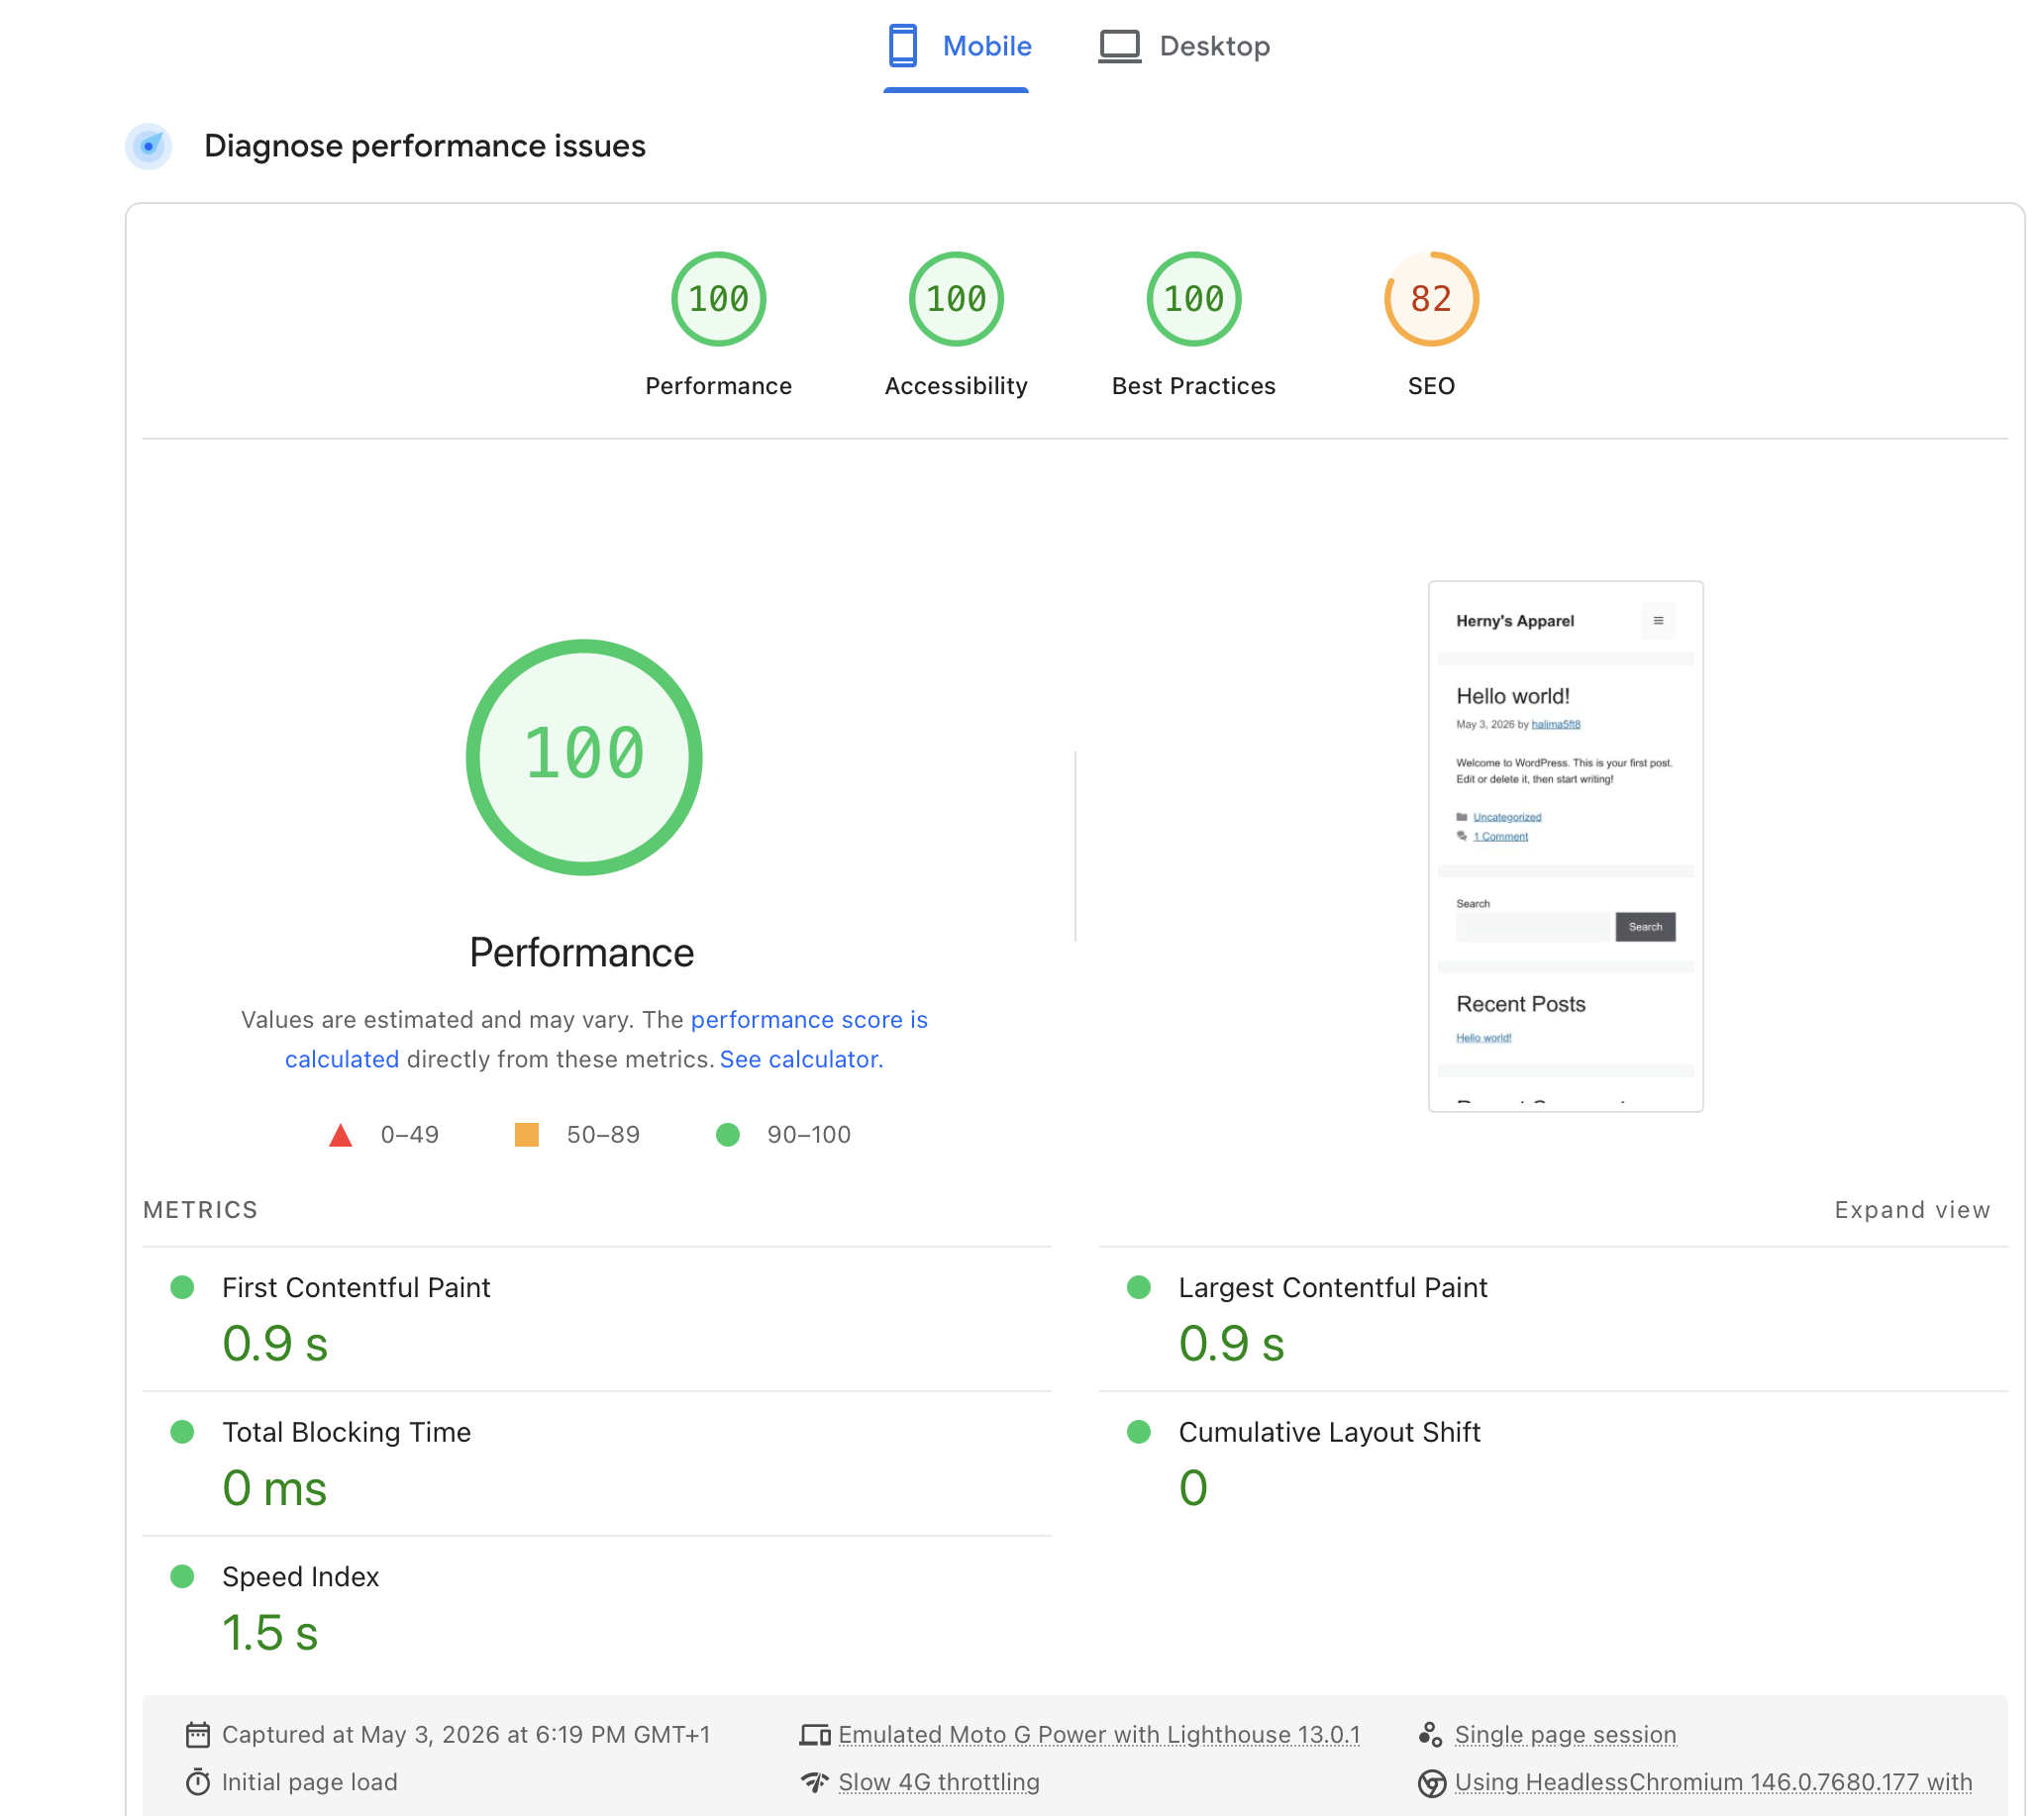2044x1816 pixels.
Task: Click the device icon beside Emulated Moto G Power
Action: [x=815, y=1735]
